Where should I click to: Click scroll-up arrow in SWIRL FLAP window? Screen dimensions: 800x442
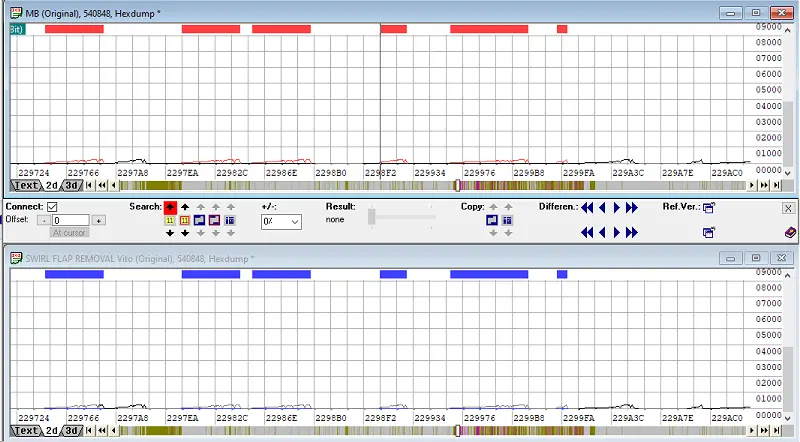pyautogui.click(x=788, y=275)
